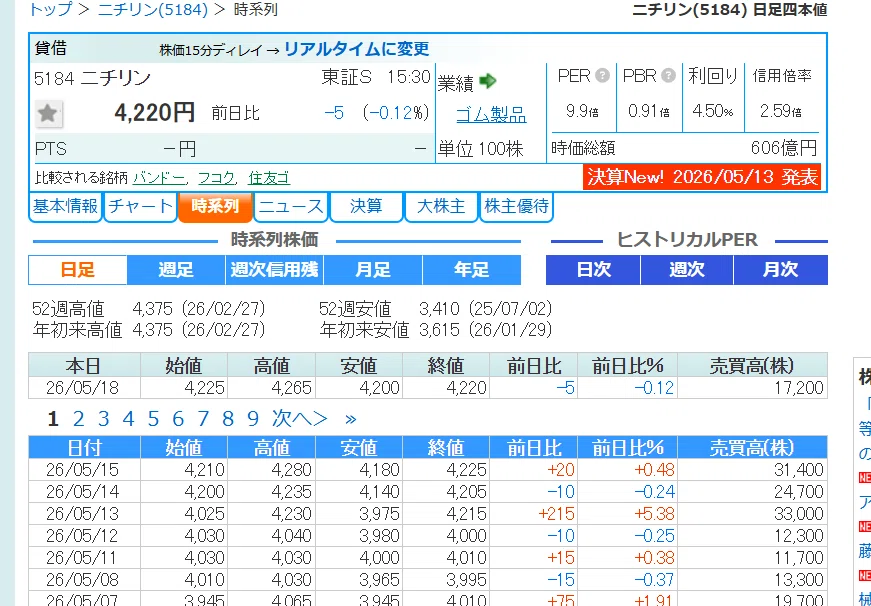
Task: Go to page 3 of results
Action: pyautogui.click(x=103, y=419)
